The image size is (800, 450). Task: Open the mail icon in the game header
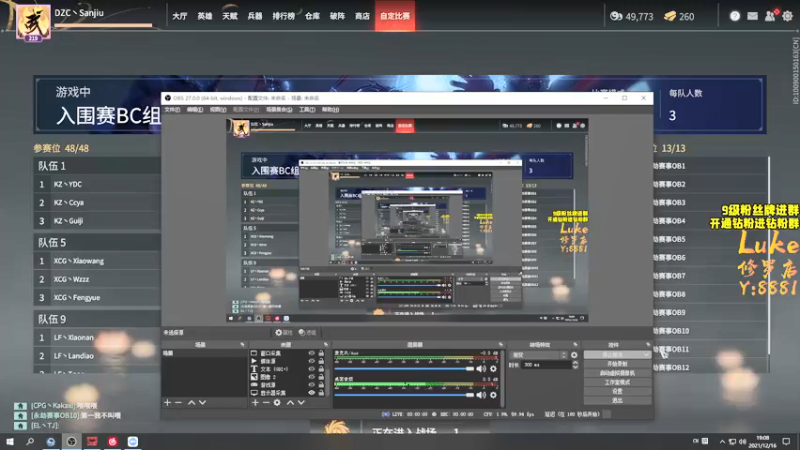click(x=753, y=16)
